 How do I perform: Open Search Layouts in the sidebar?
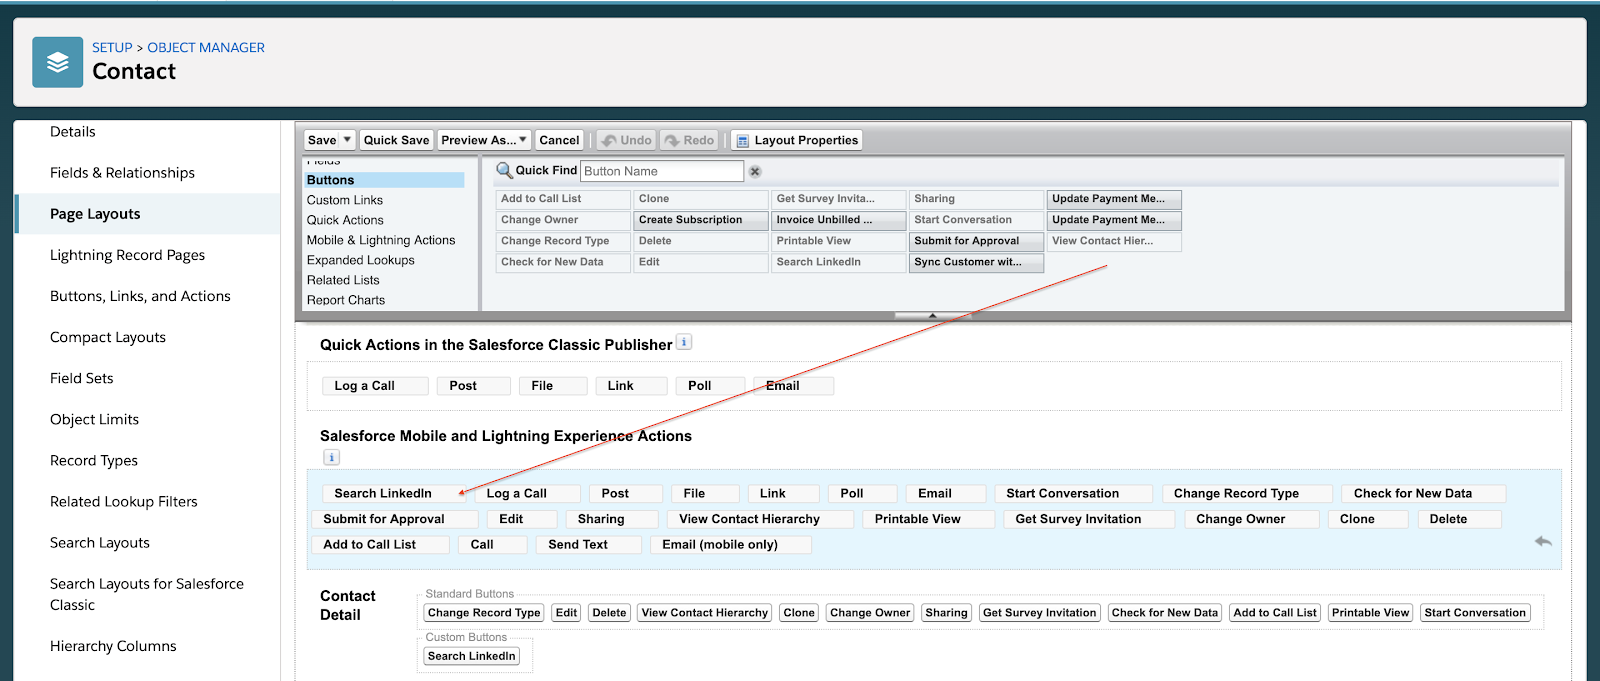100,542
